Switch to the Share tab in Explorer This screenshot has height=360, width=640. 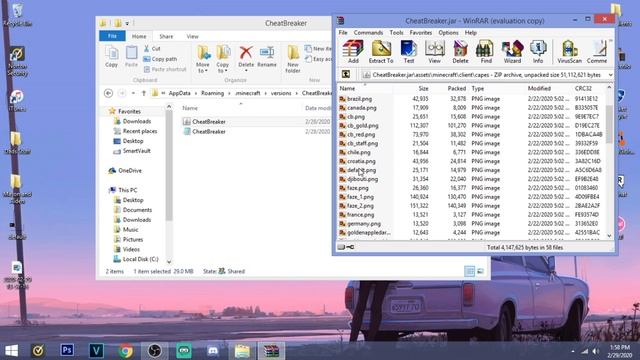point(166,36)
